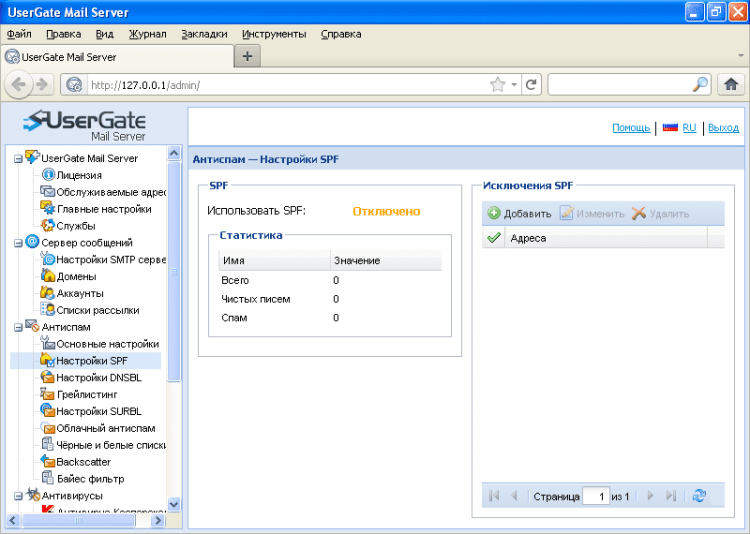The image size is (750, 534).
Task: Click the Настройки SMTP сервера icon
Action: (x=47, y=259)
